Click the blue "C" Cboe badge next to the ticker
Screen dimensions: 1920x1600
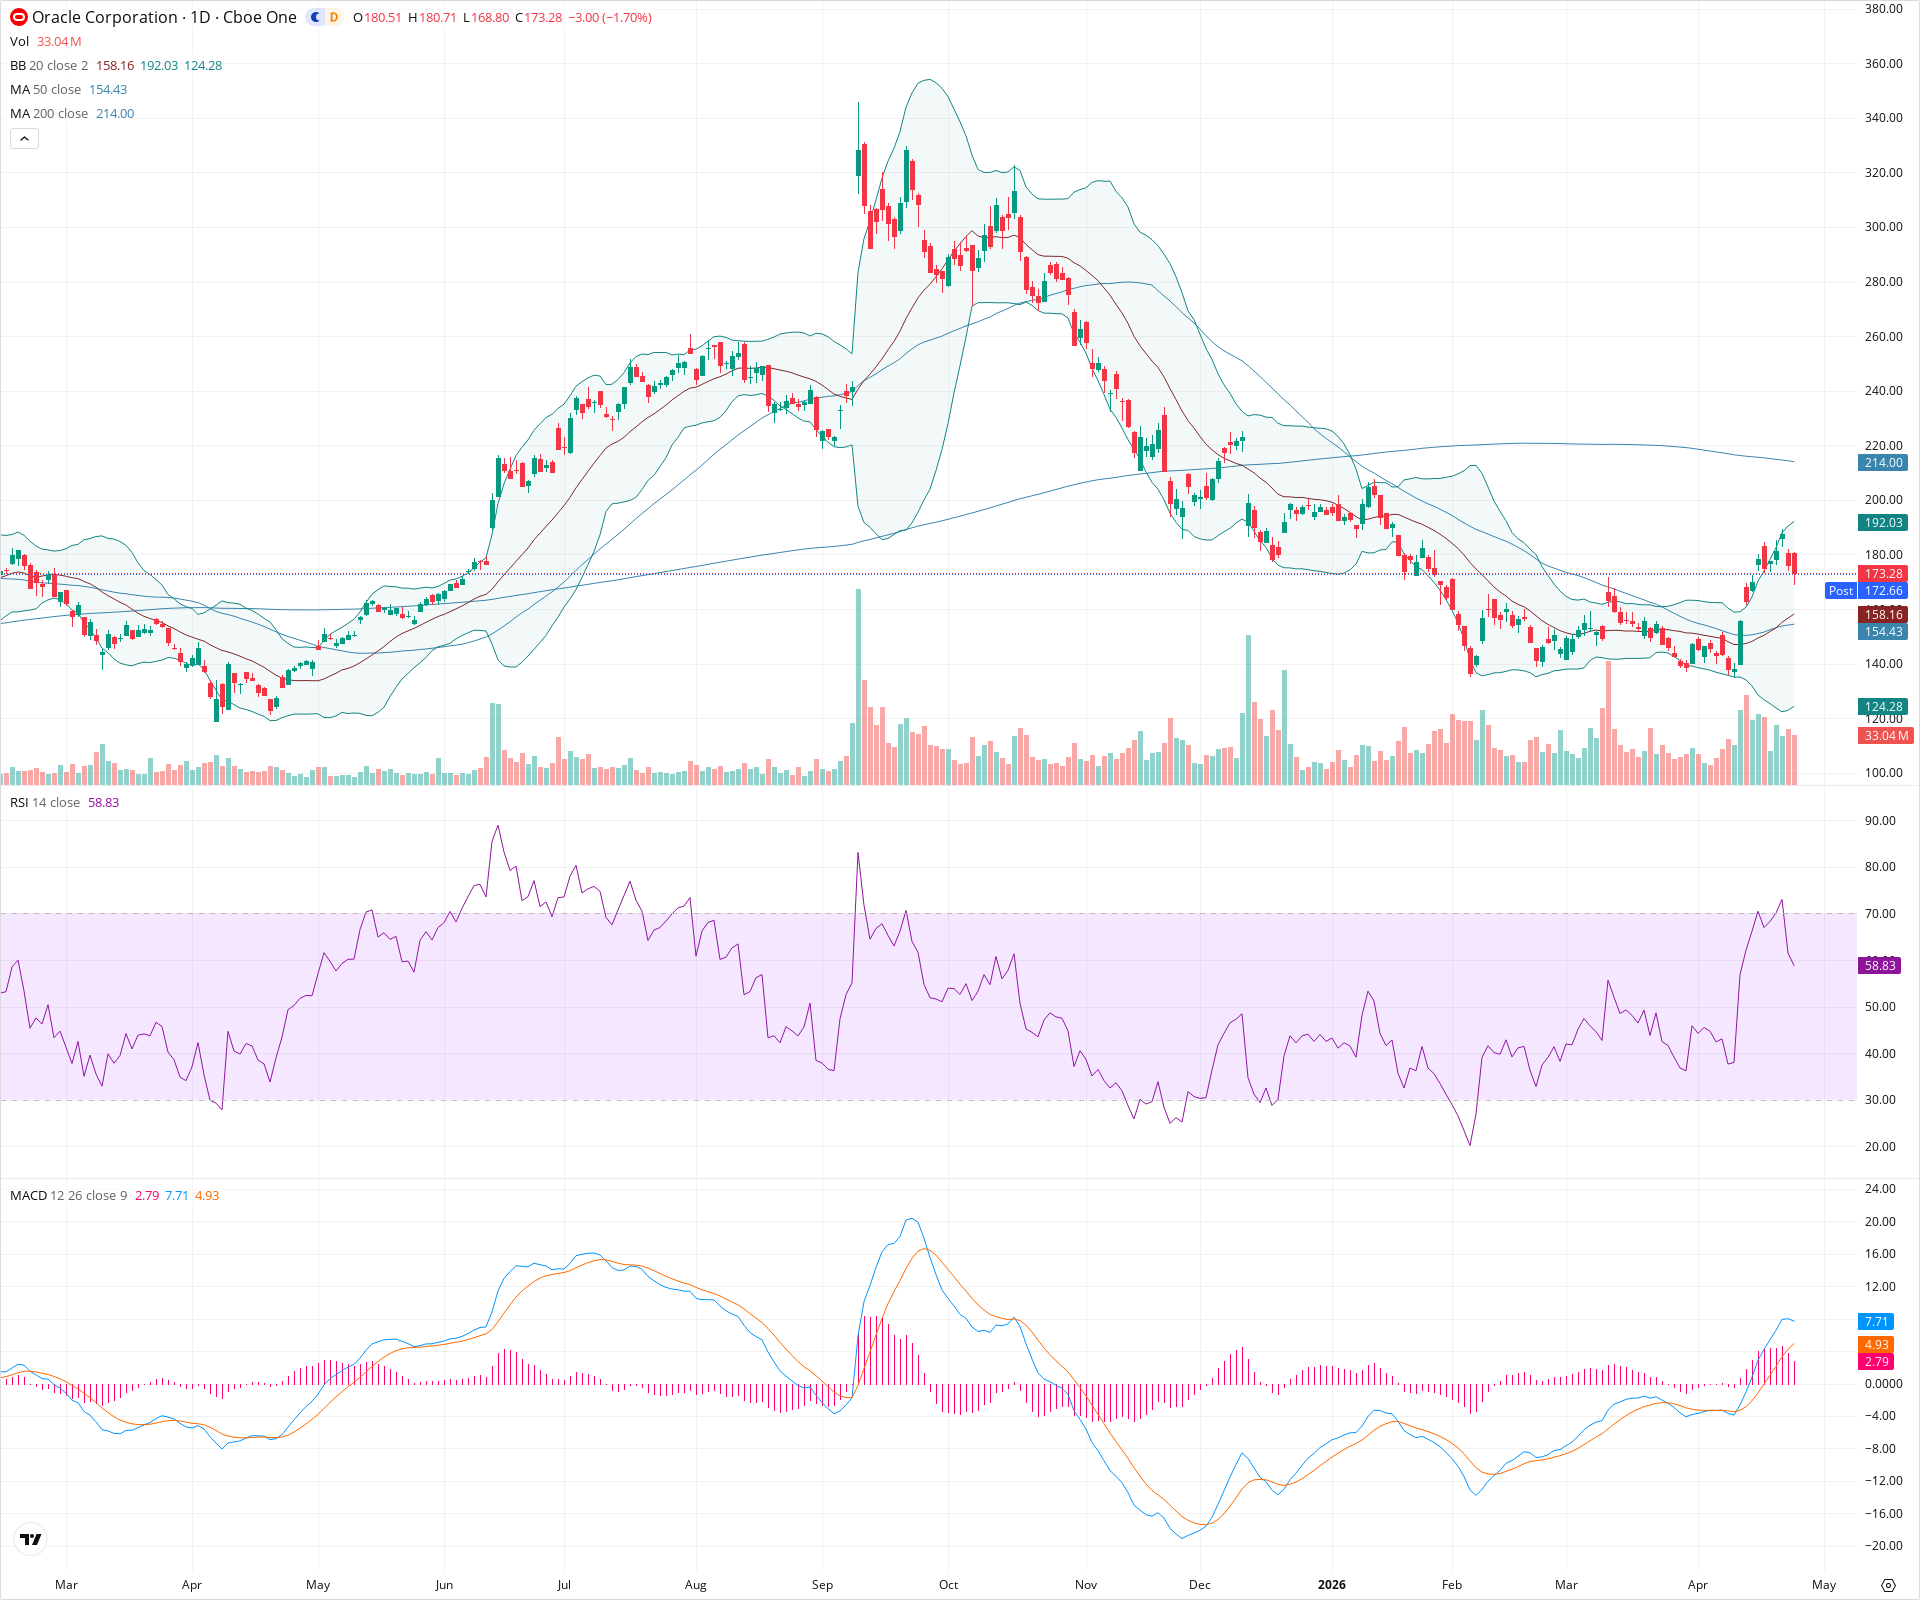point(313,17)
